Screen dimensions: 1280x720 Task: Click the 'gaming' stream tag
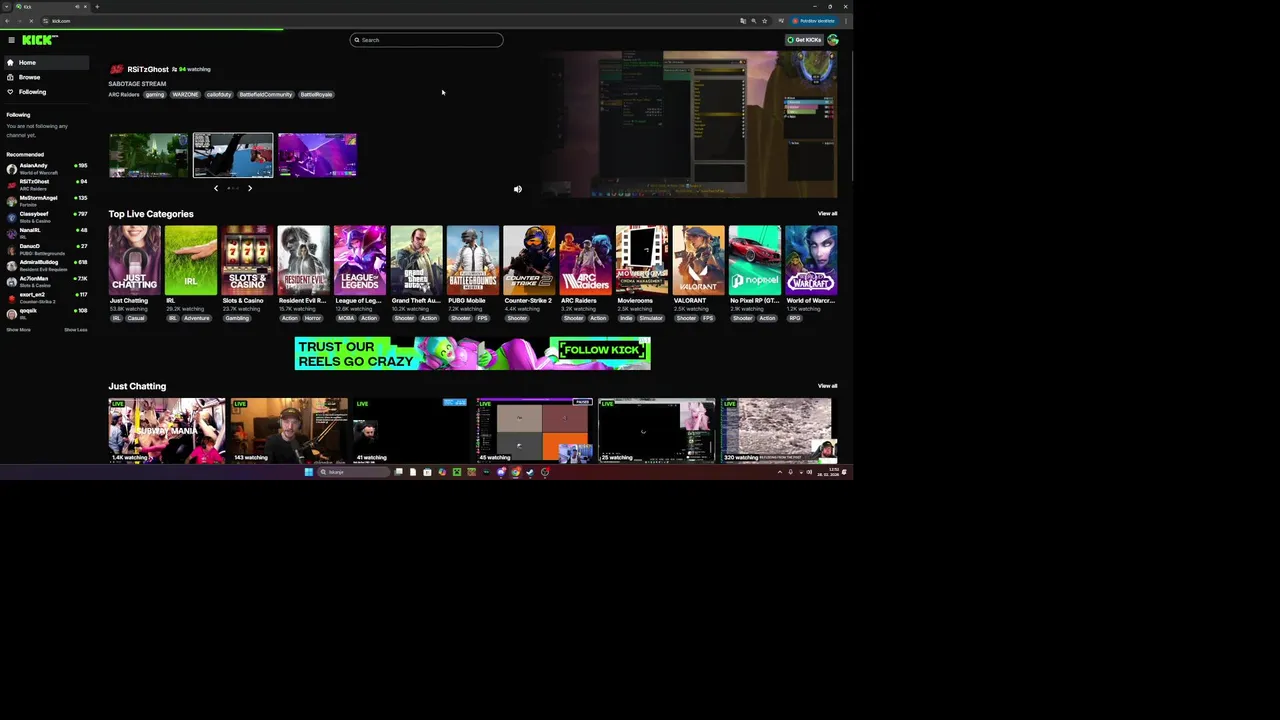pos(154,95)
